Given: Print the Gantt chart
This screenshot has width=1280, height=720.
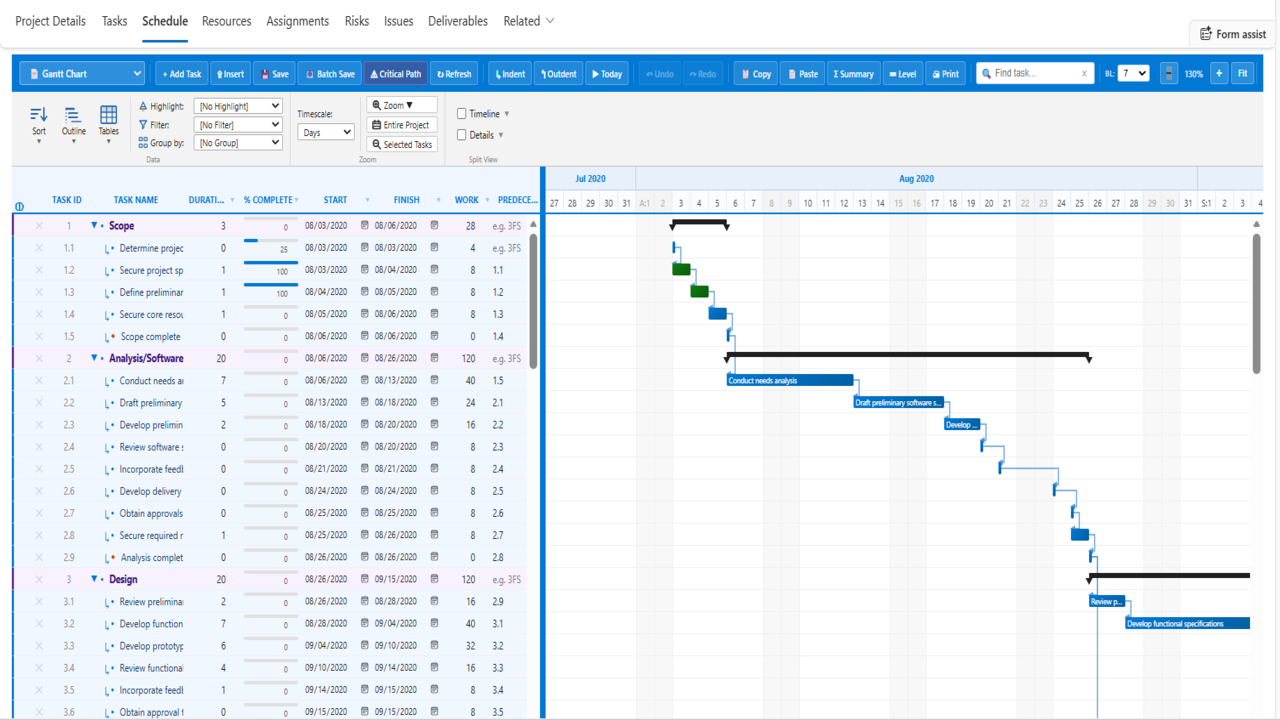Looking at the screenshot, I should click(x=945, y=74).
